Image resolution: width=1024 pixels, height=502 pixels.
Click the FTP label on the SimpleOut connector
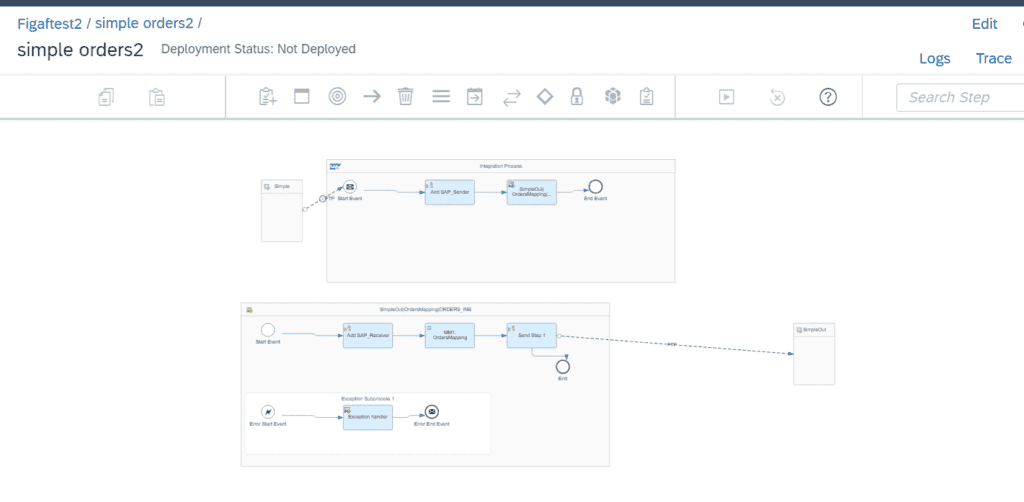pos(672,344)
